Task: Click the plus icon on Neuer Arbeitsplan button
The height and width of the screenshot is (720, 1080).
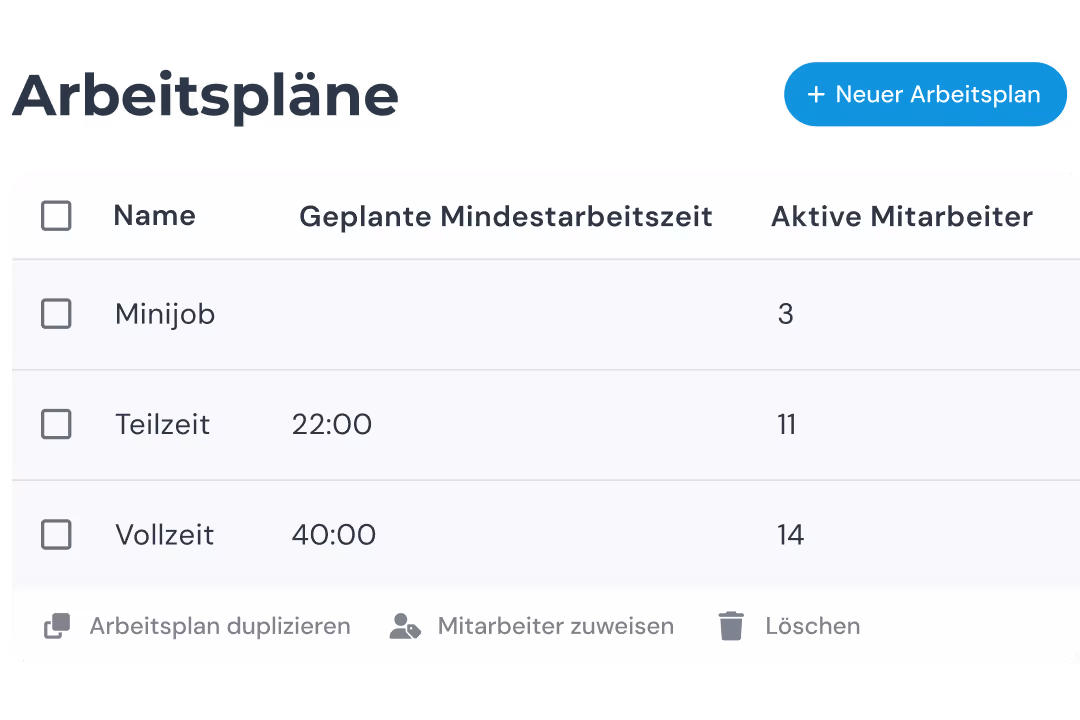Action: point(816,94)
